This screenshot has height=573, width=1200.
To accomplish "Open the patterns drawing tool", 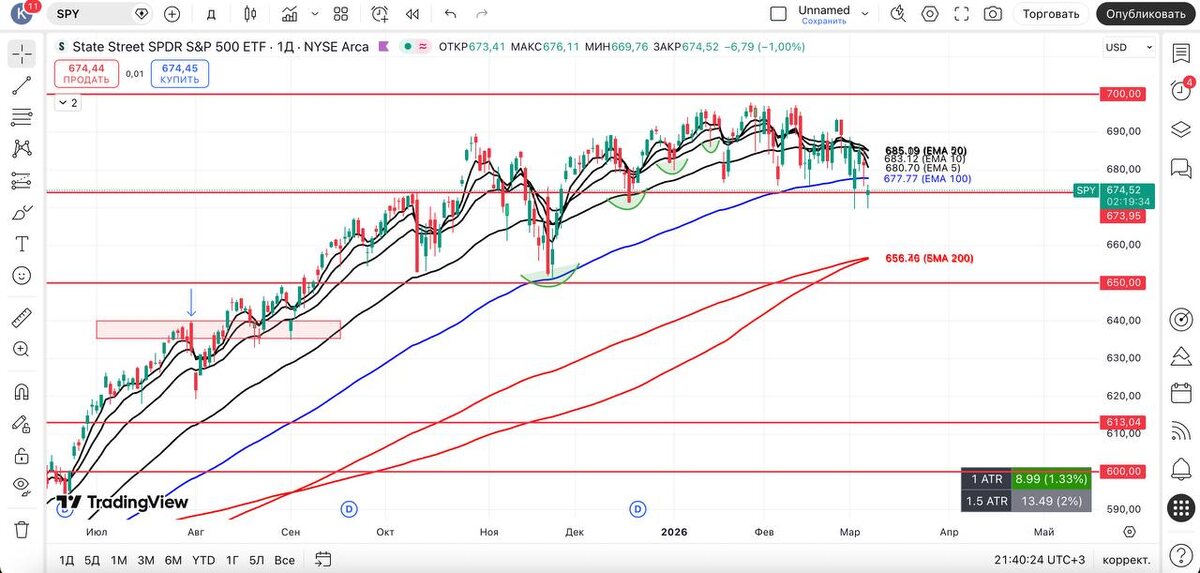I will (x=22, y=149).
